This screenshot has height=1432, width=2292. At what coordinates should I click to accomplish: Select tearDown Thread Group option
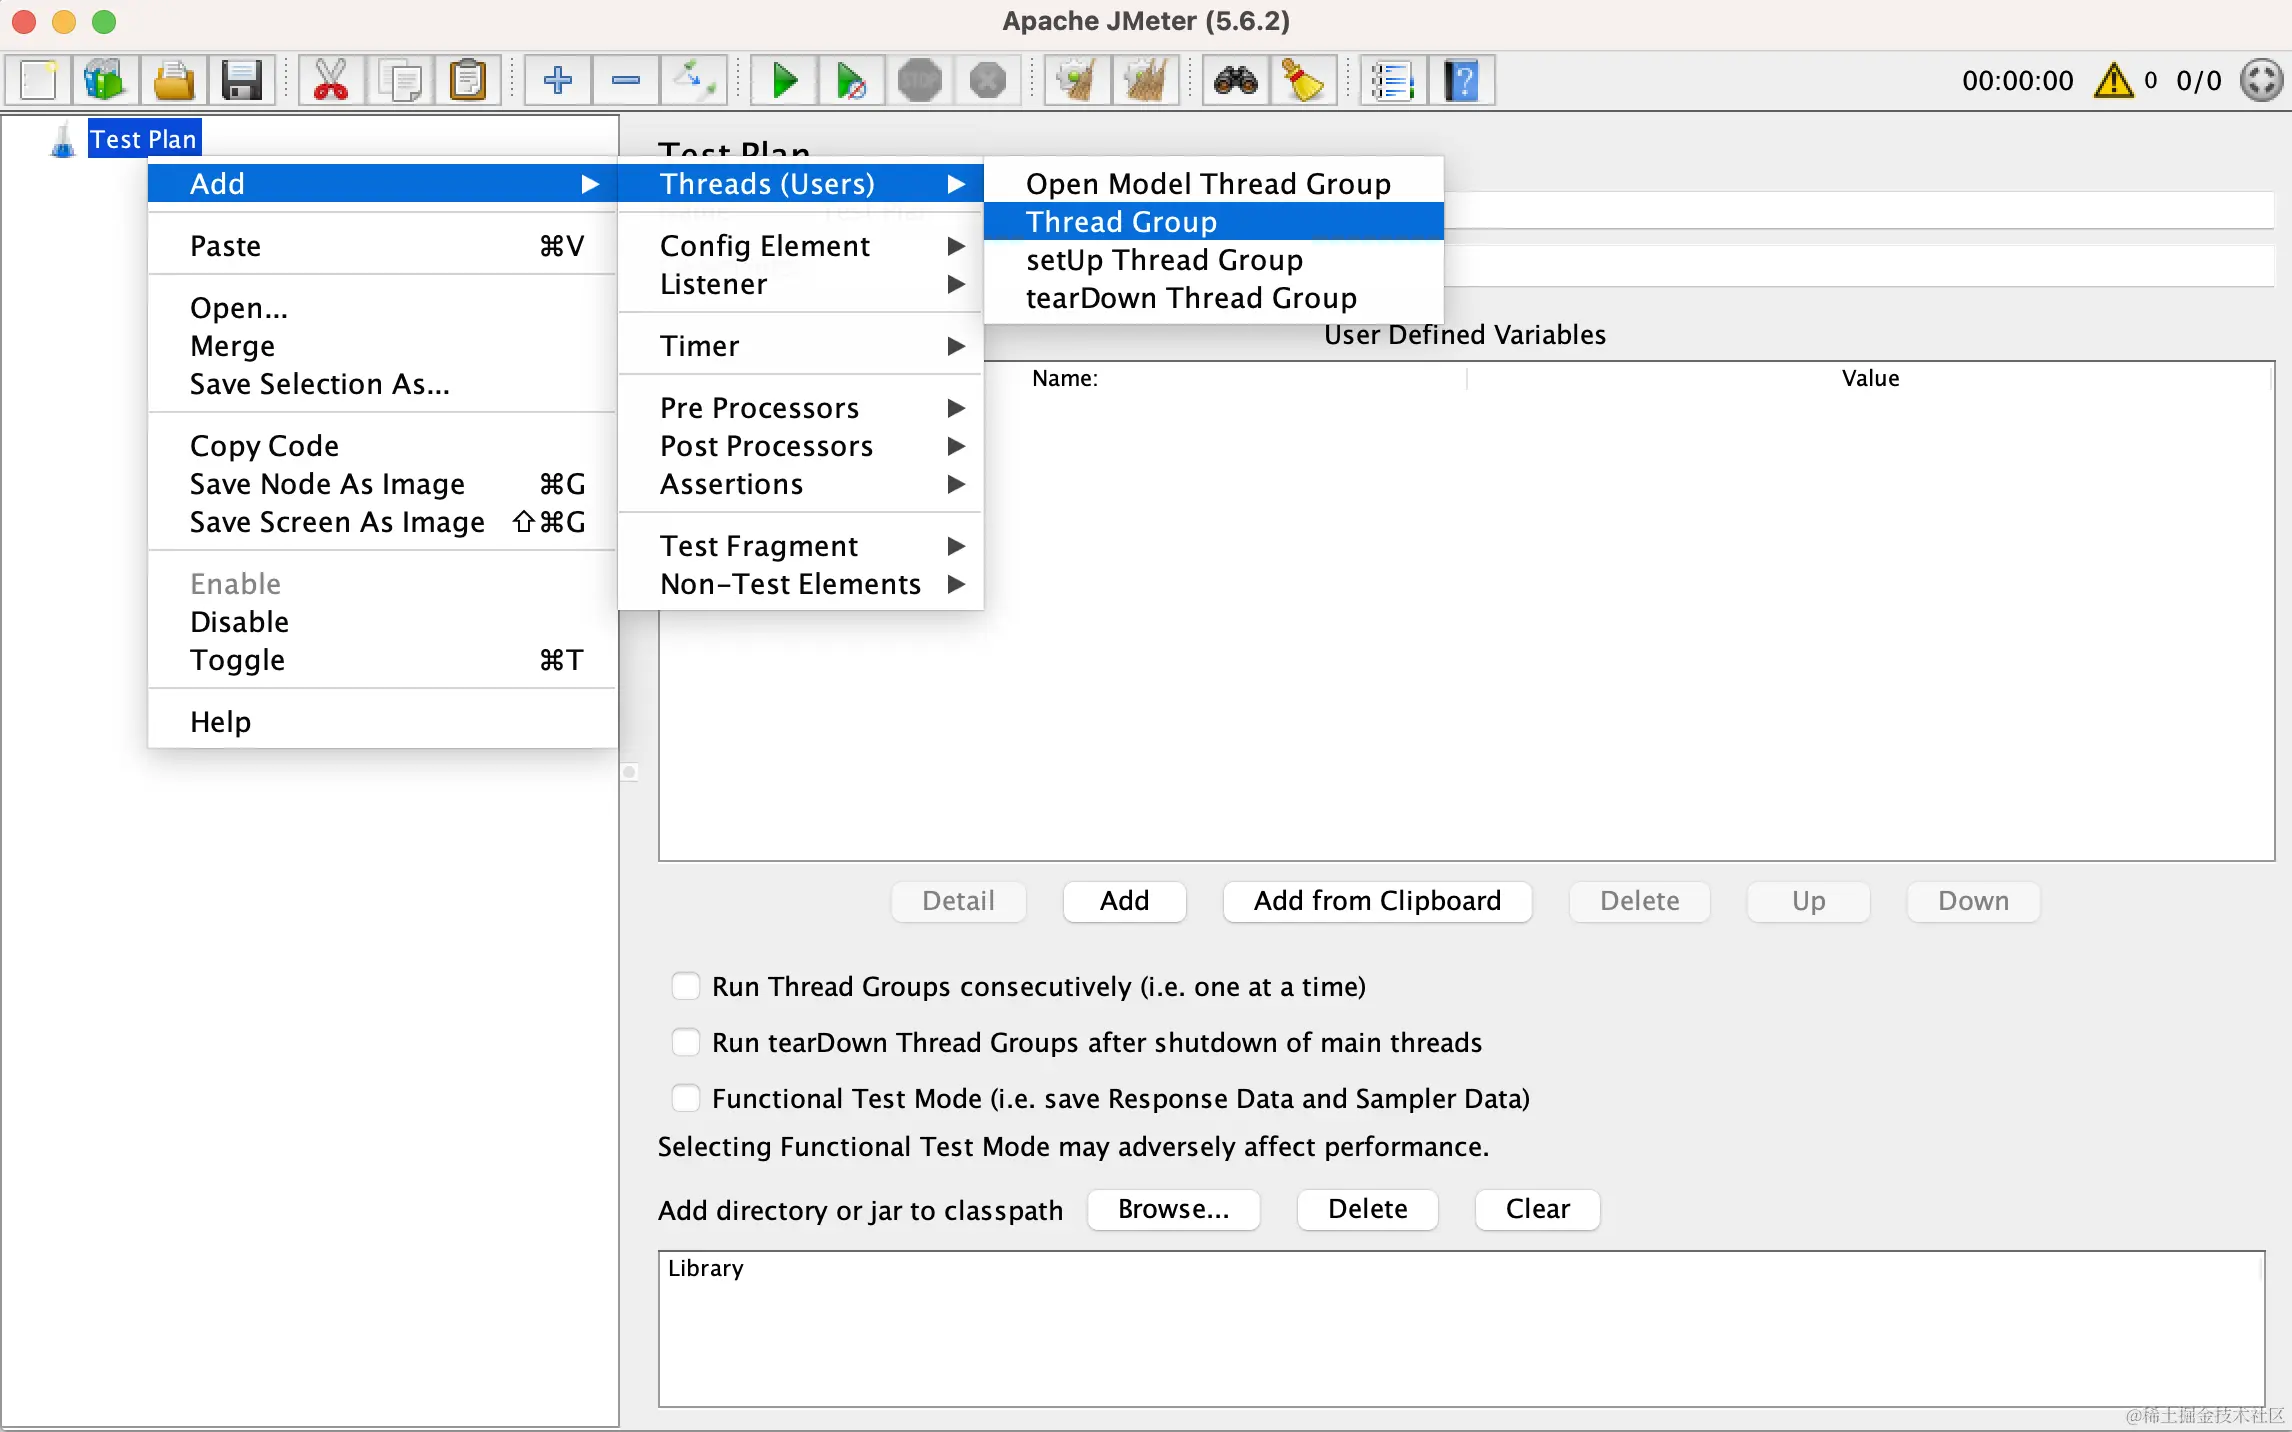[x=1214, y=298]
